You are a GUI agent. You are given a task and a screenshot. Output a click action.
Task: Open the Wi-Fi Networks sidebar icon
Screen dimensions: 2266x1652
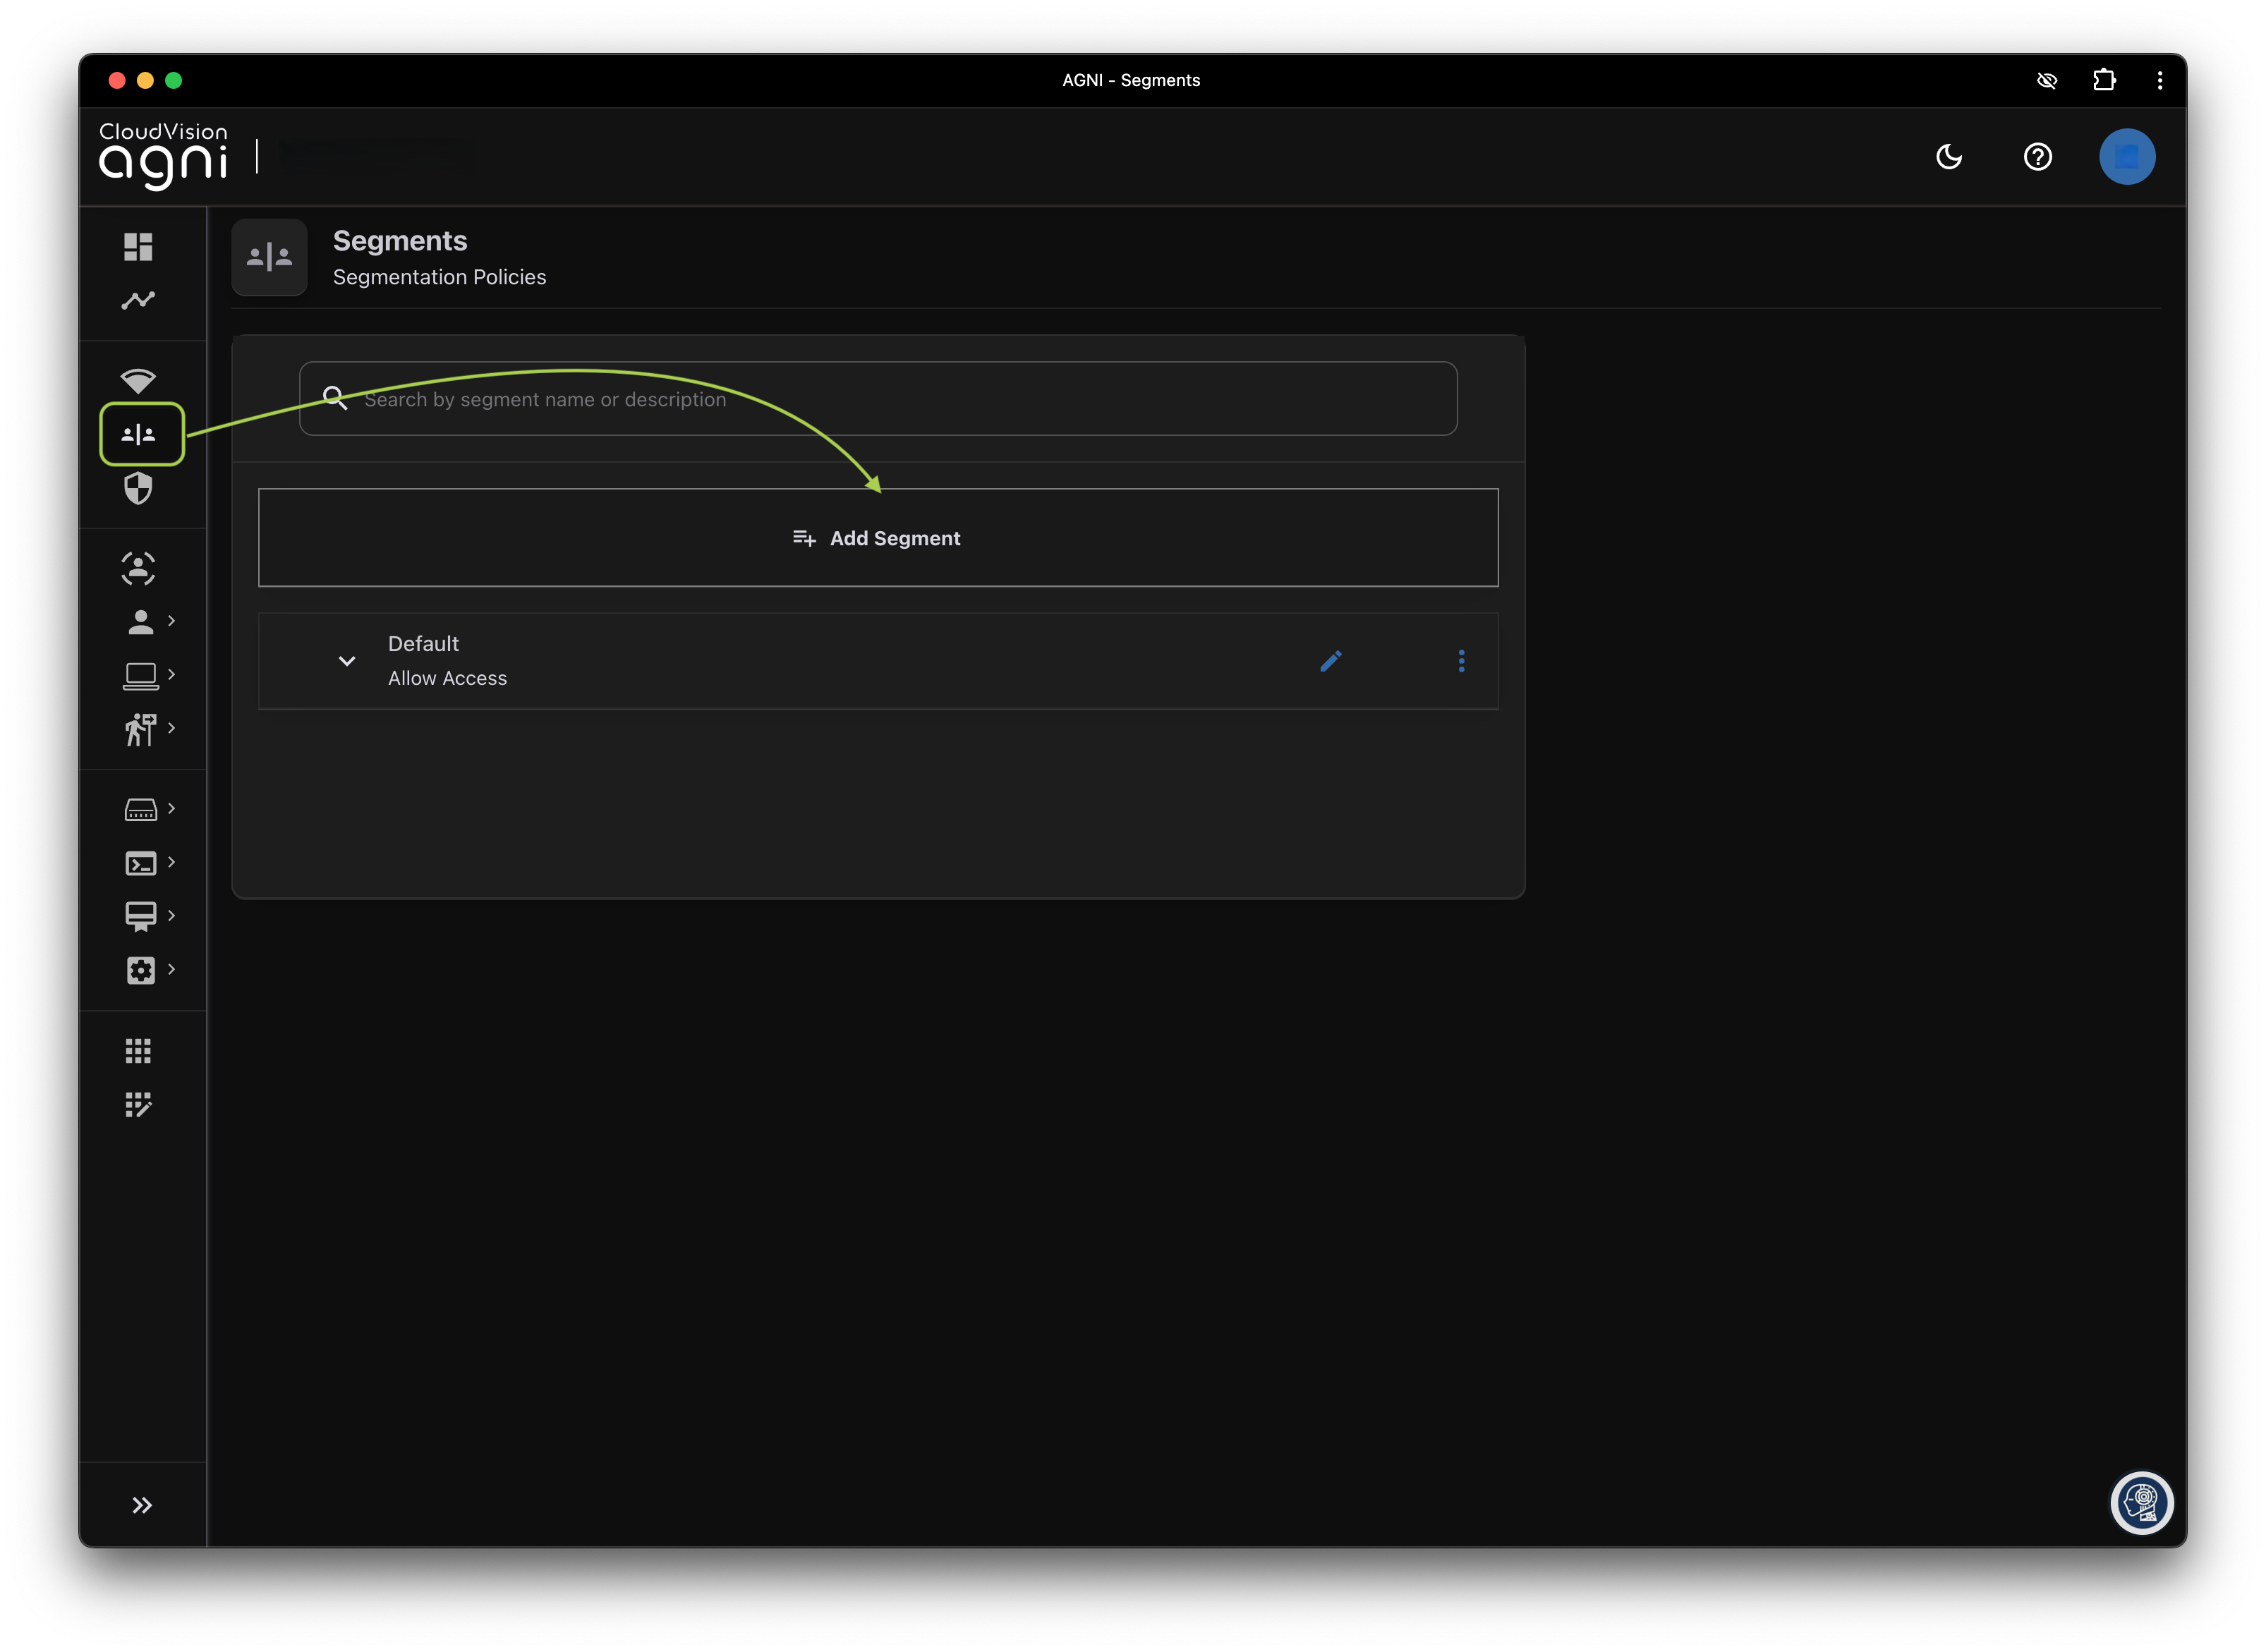[x=138, y=380]
